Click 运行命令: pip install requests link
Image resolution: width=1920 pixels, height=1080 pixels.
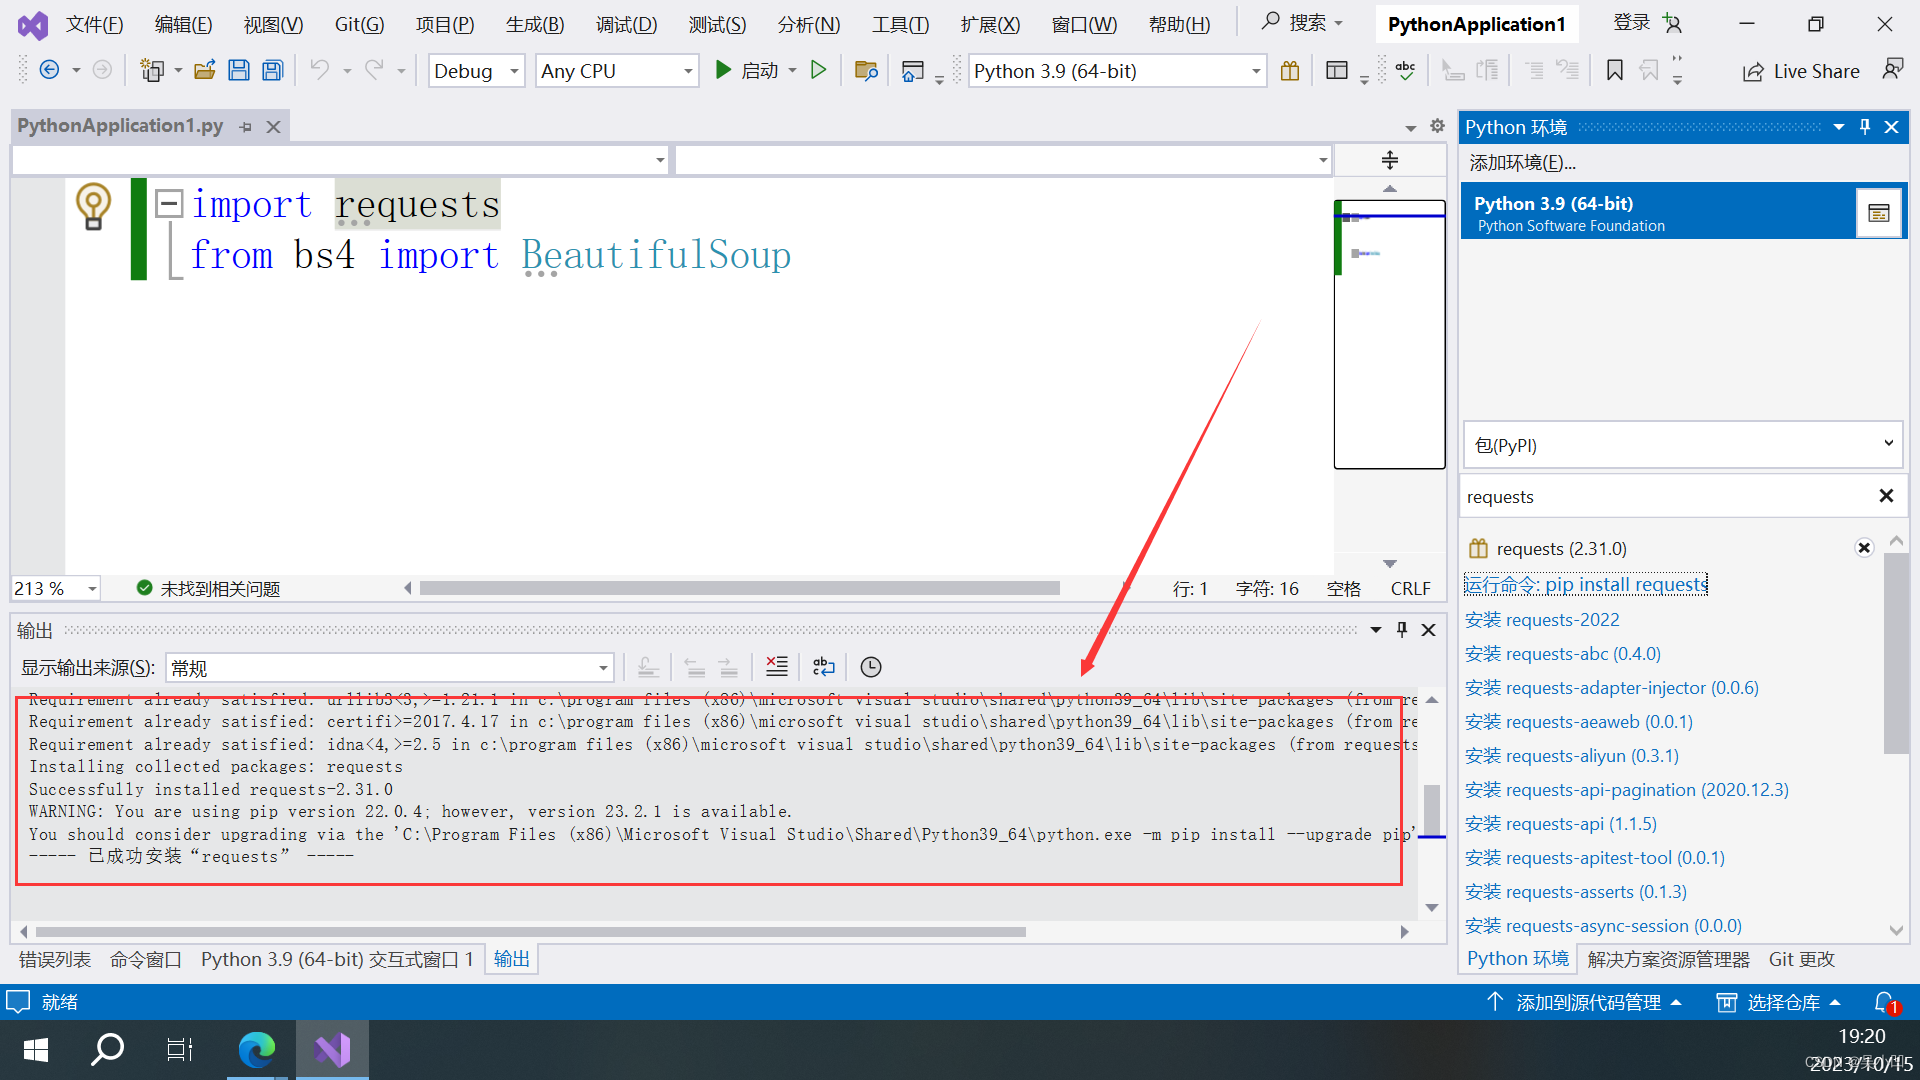pos(1586,584)
